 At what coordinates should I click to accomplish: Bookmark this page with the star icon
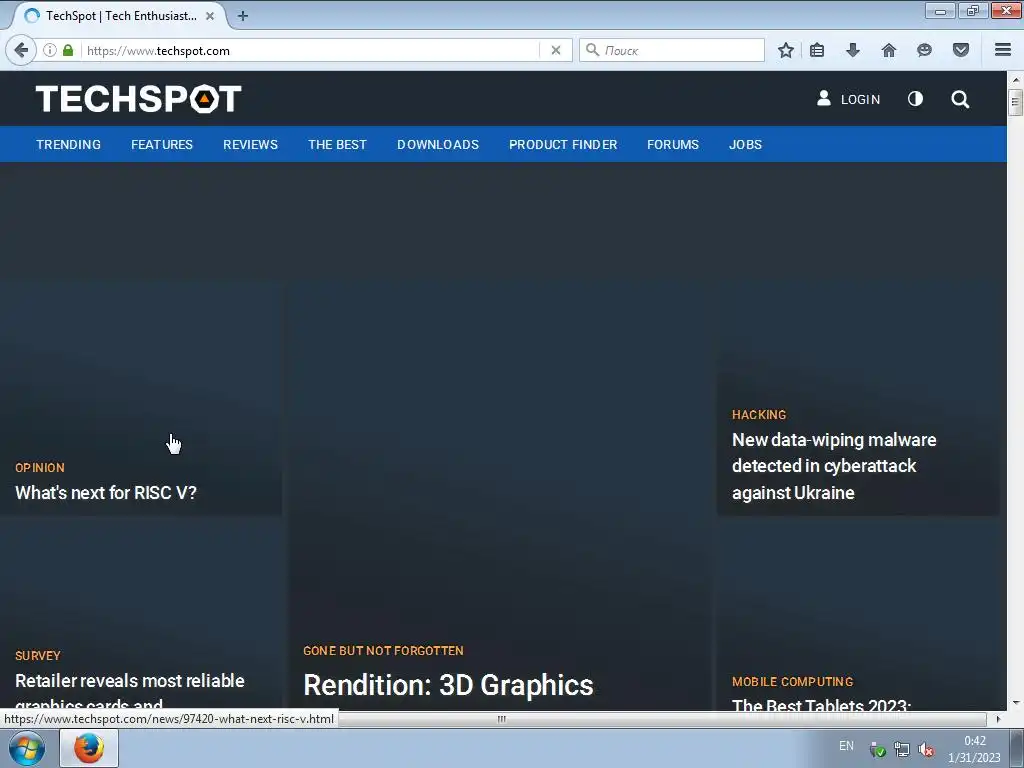[x=786, y=50]
